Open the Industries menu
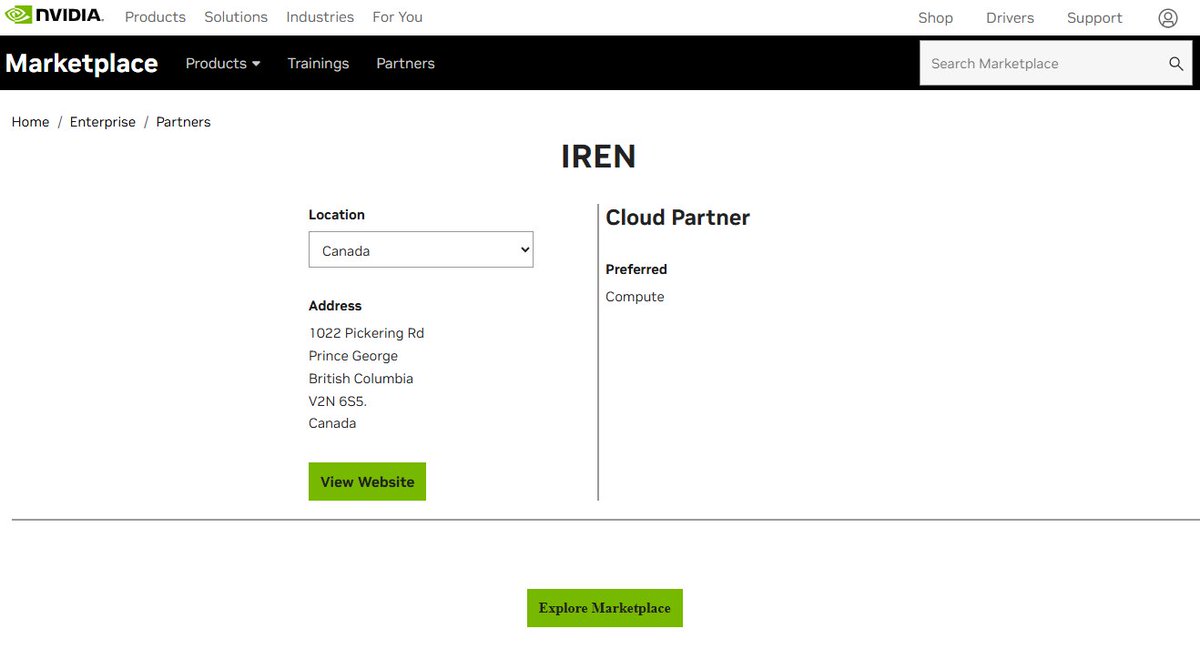 (x=320, y=17)
